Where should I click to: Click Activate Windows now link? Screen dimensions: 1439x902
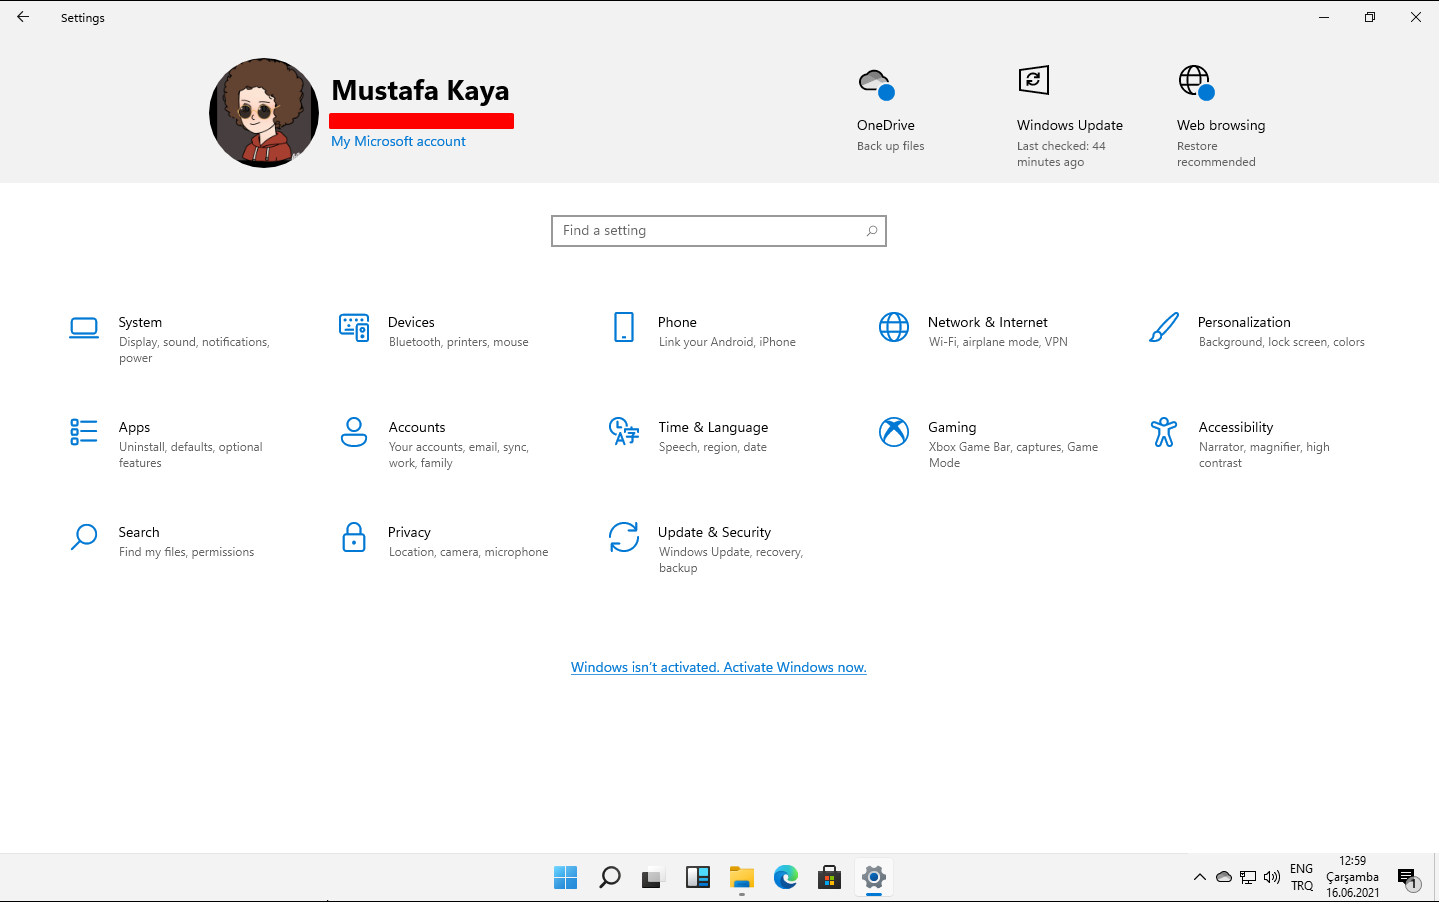coord(718,668)
